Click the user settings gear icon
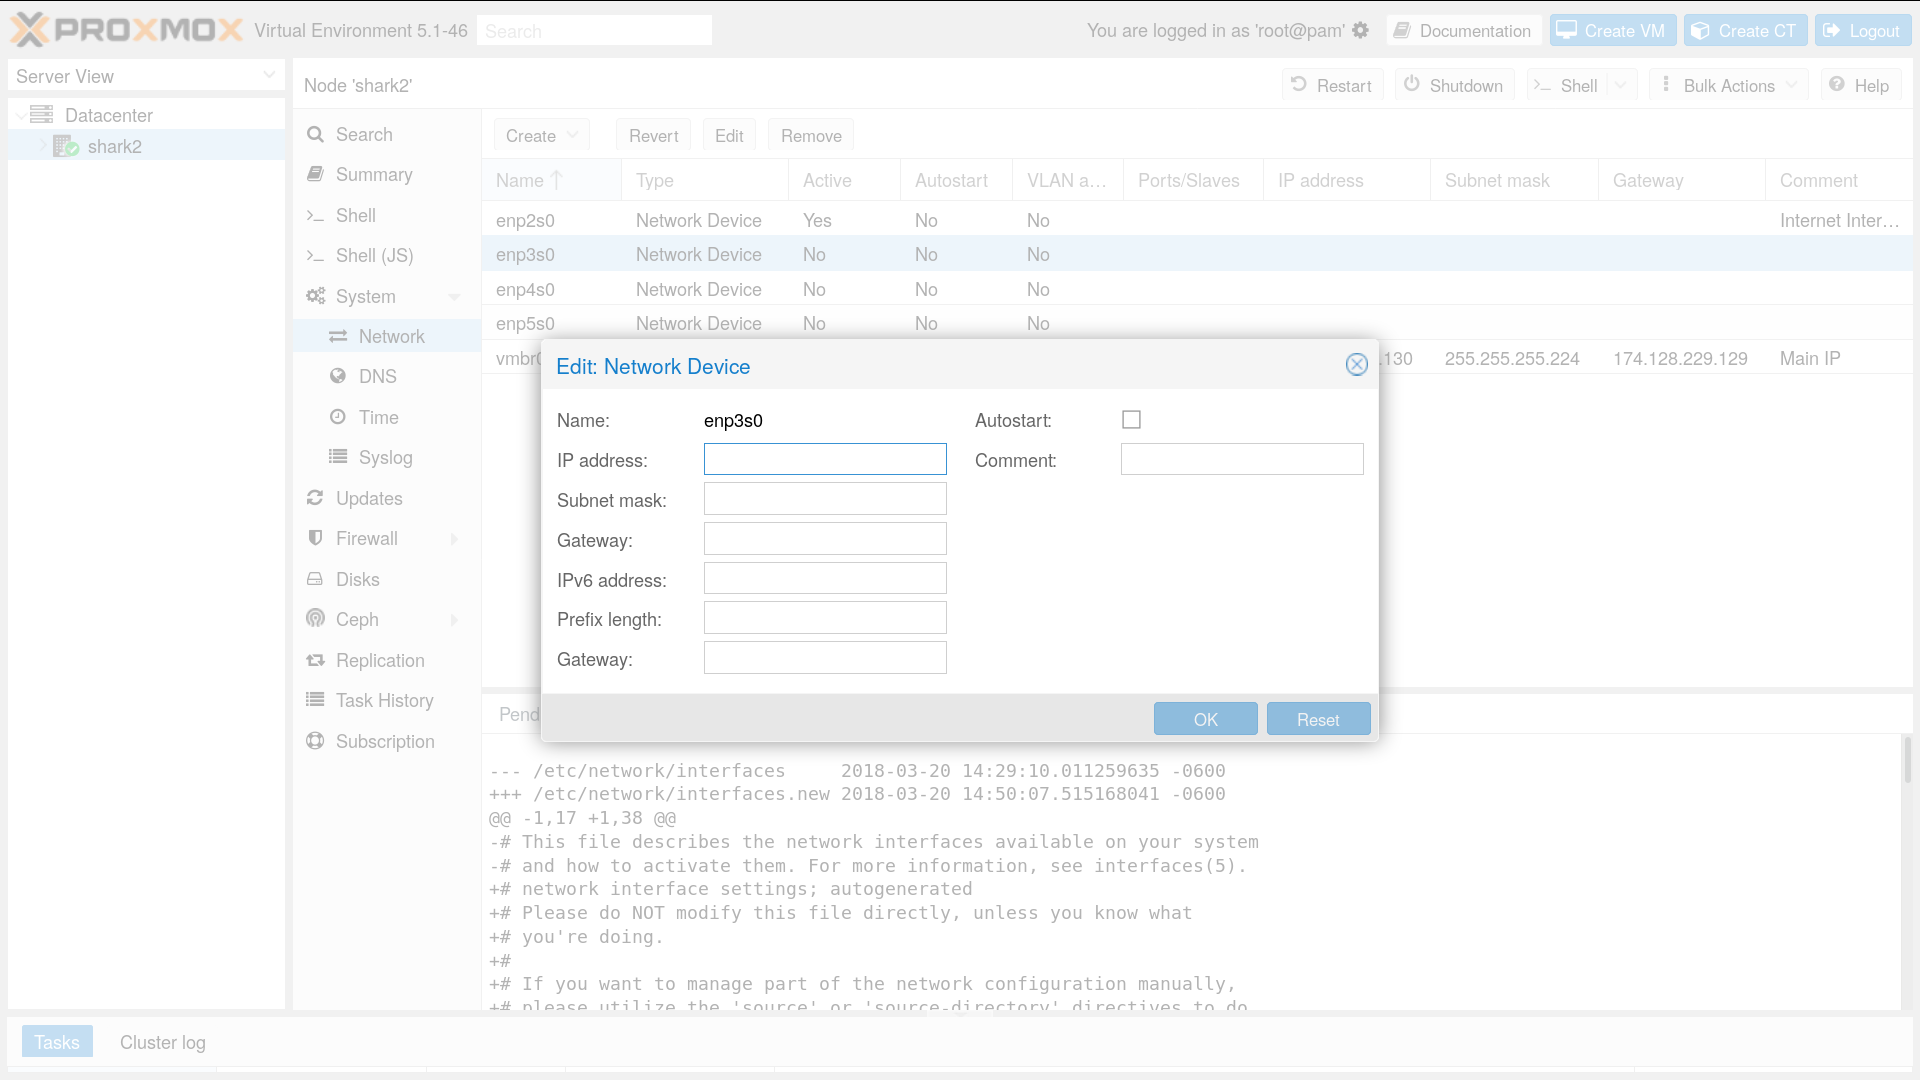Screen dimensions: 1920x1080 point(1360,30)
